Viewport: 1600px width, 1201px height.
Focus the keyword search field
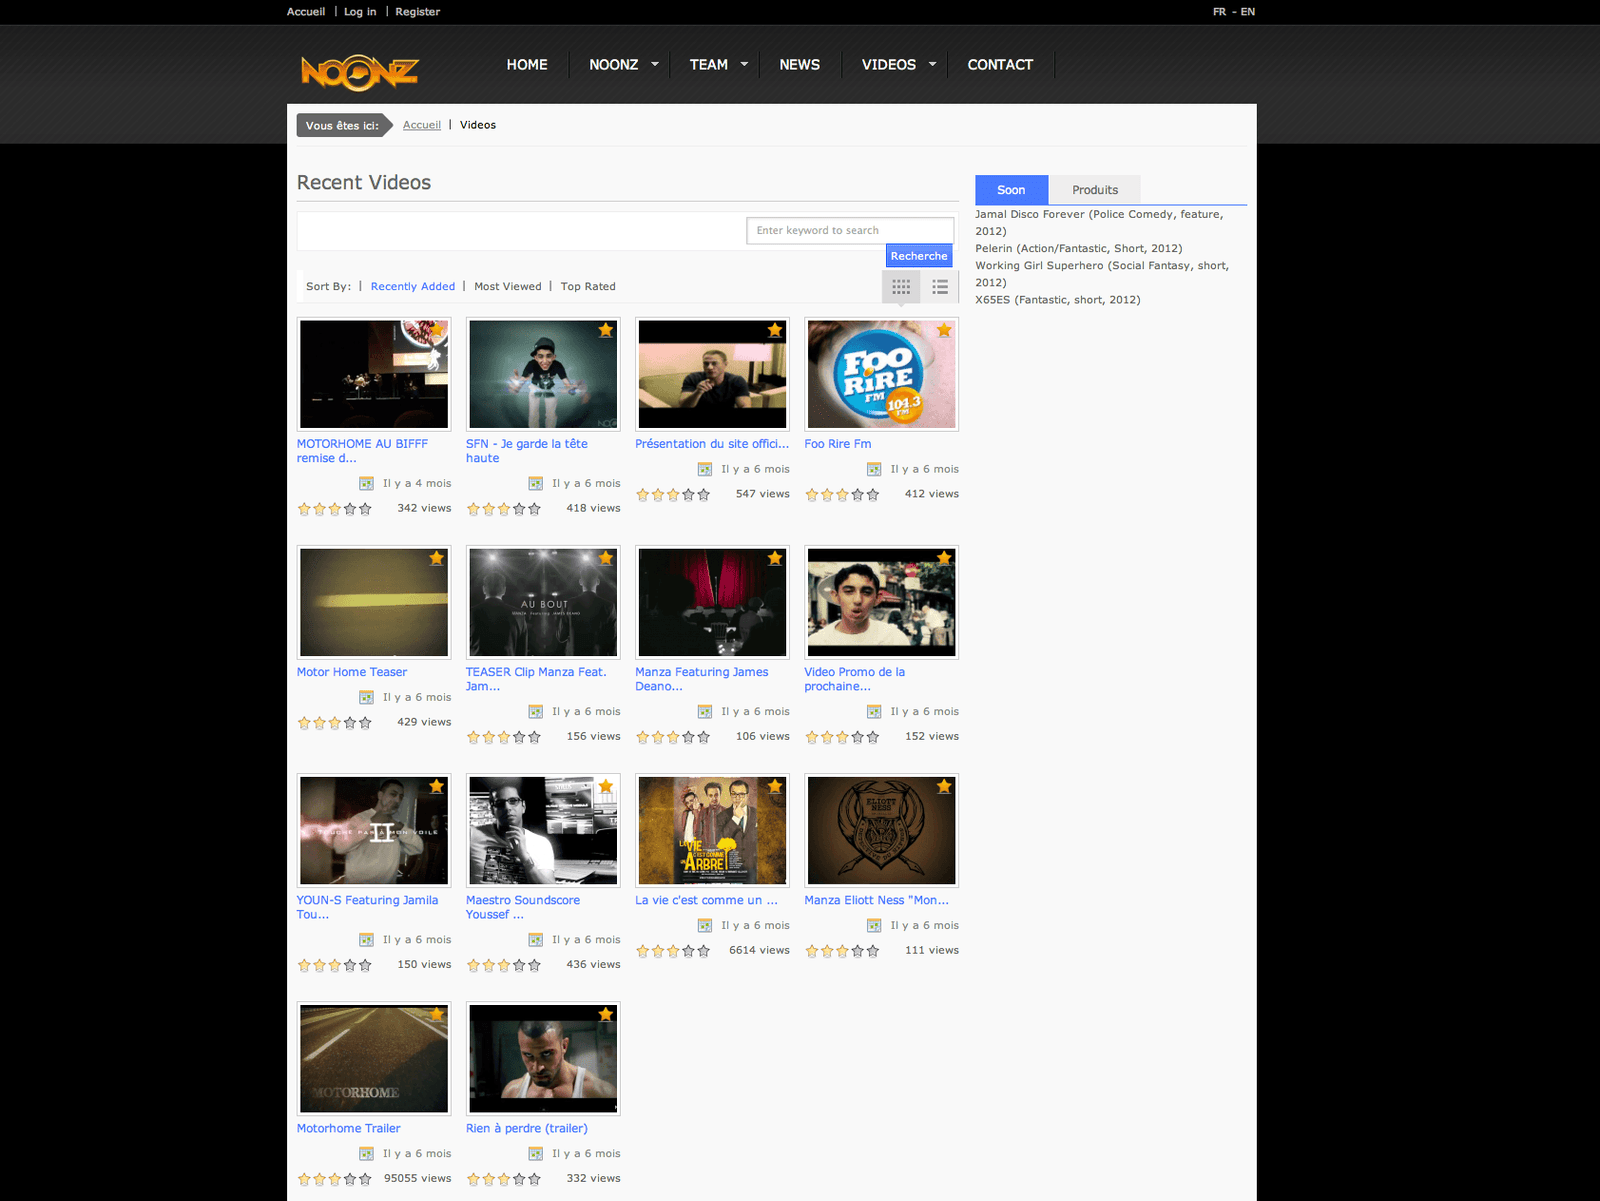coord(849,230)
